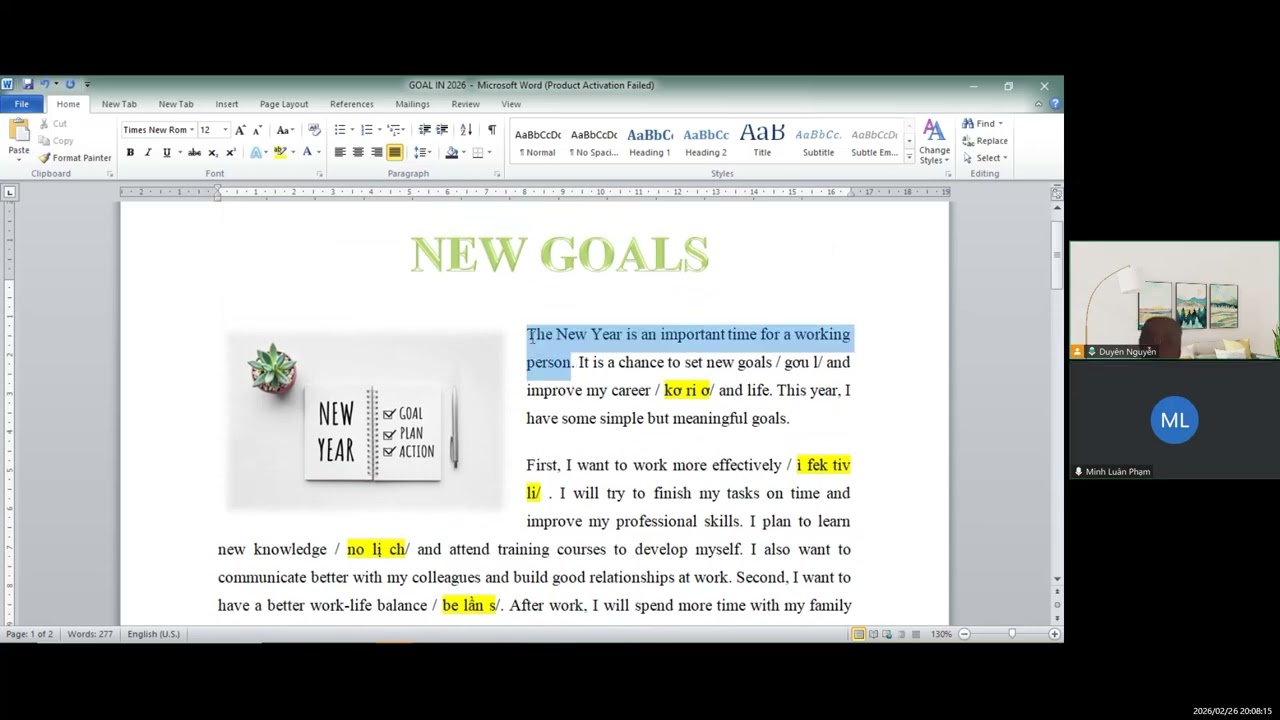Click the zoom slider handle

tap(1012, 634)
